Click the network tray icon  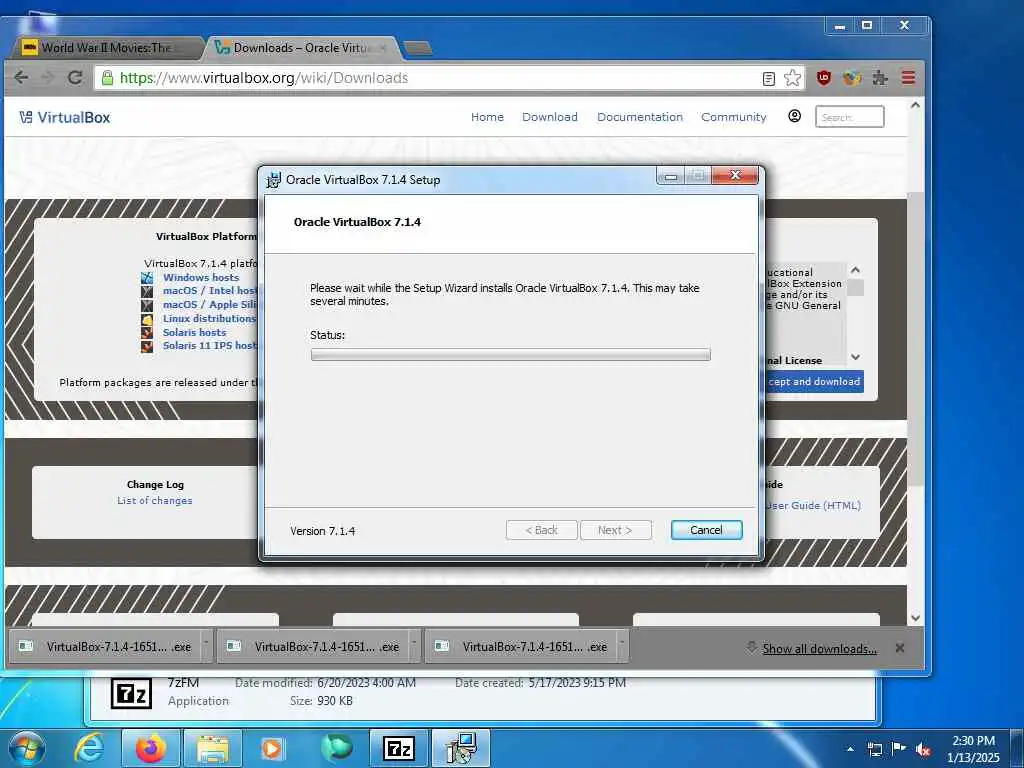874,749
